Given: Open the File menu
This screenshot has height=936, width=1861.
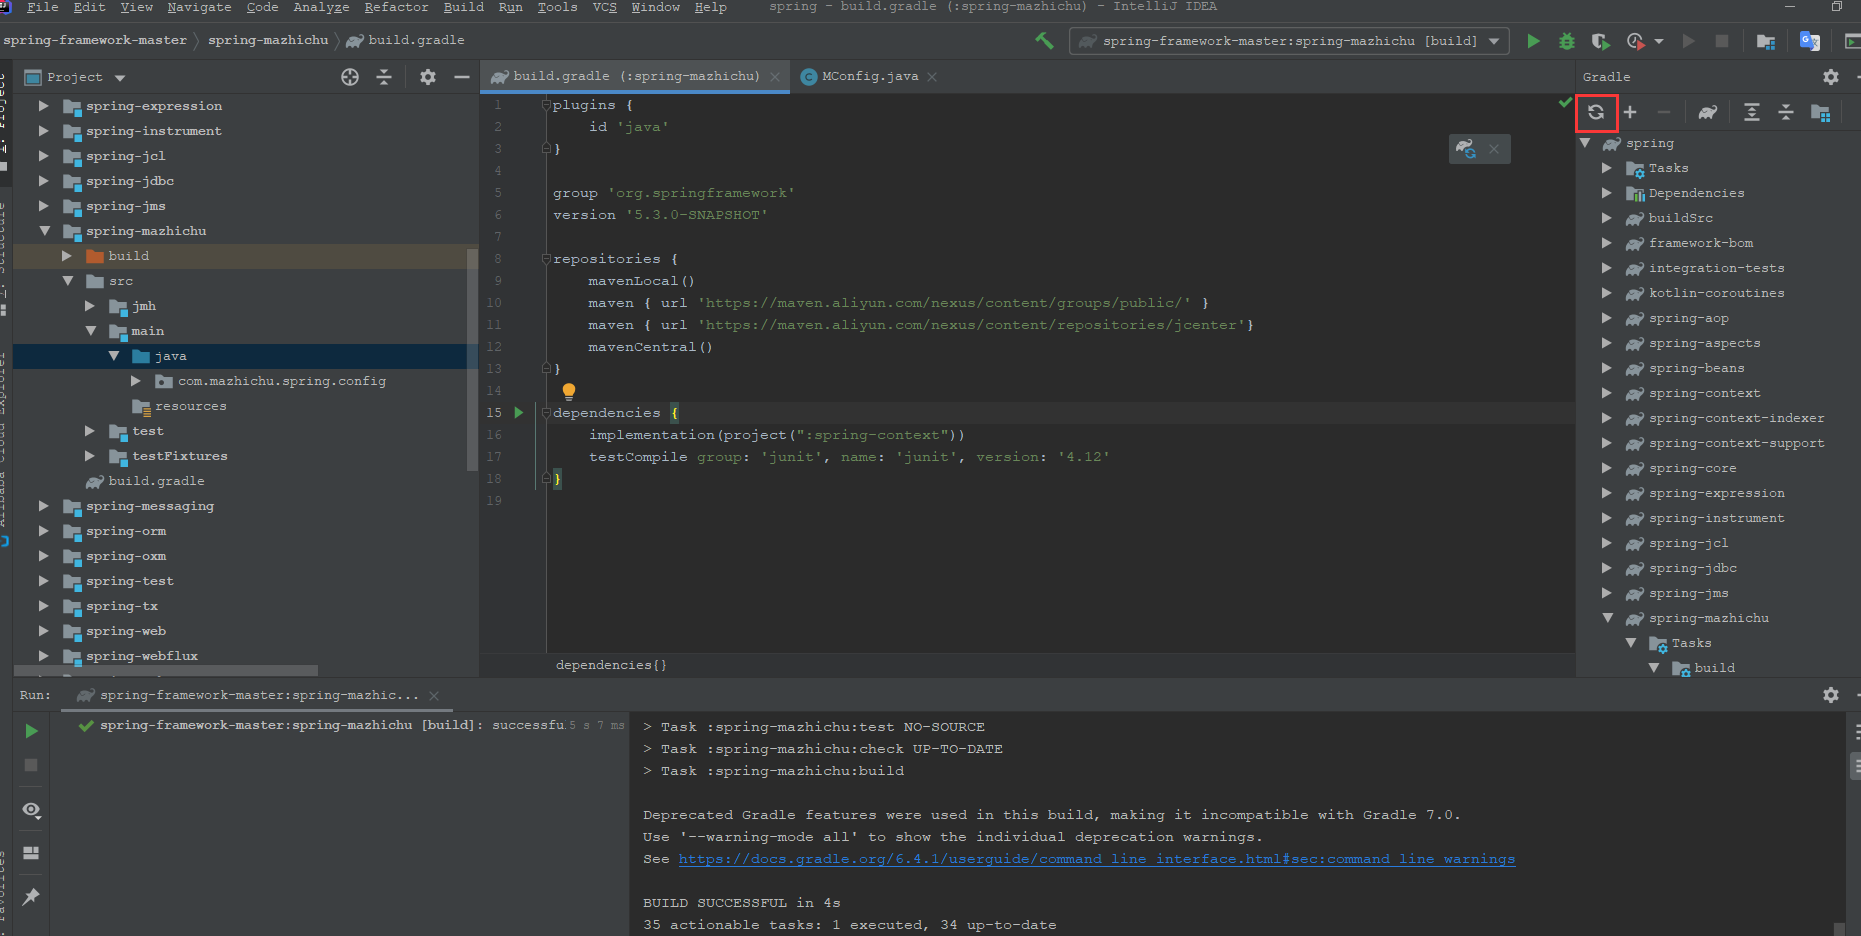Looking at the screenshot, I should coord(42,7).
